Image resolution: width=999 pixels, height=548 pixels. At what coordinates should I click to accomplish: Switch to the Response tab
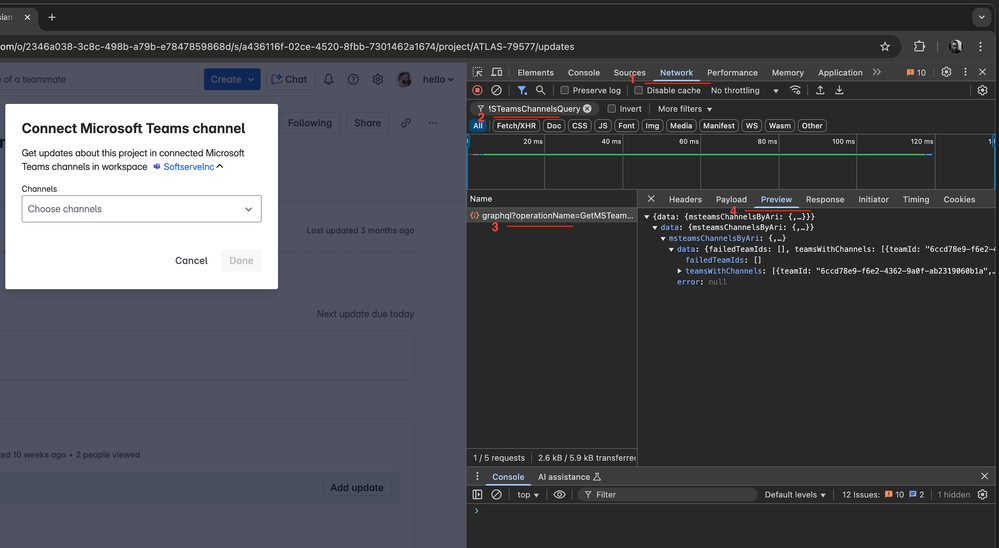click(x=825, y=199)
